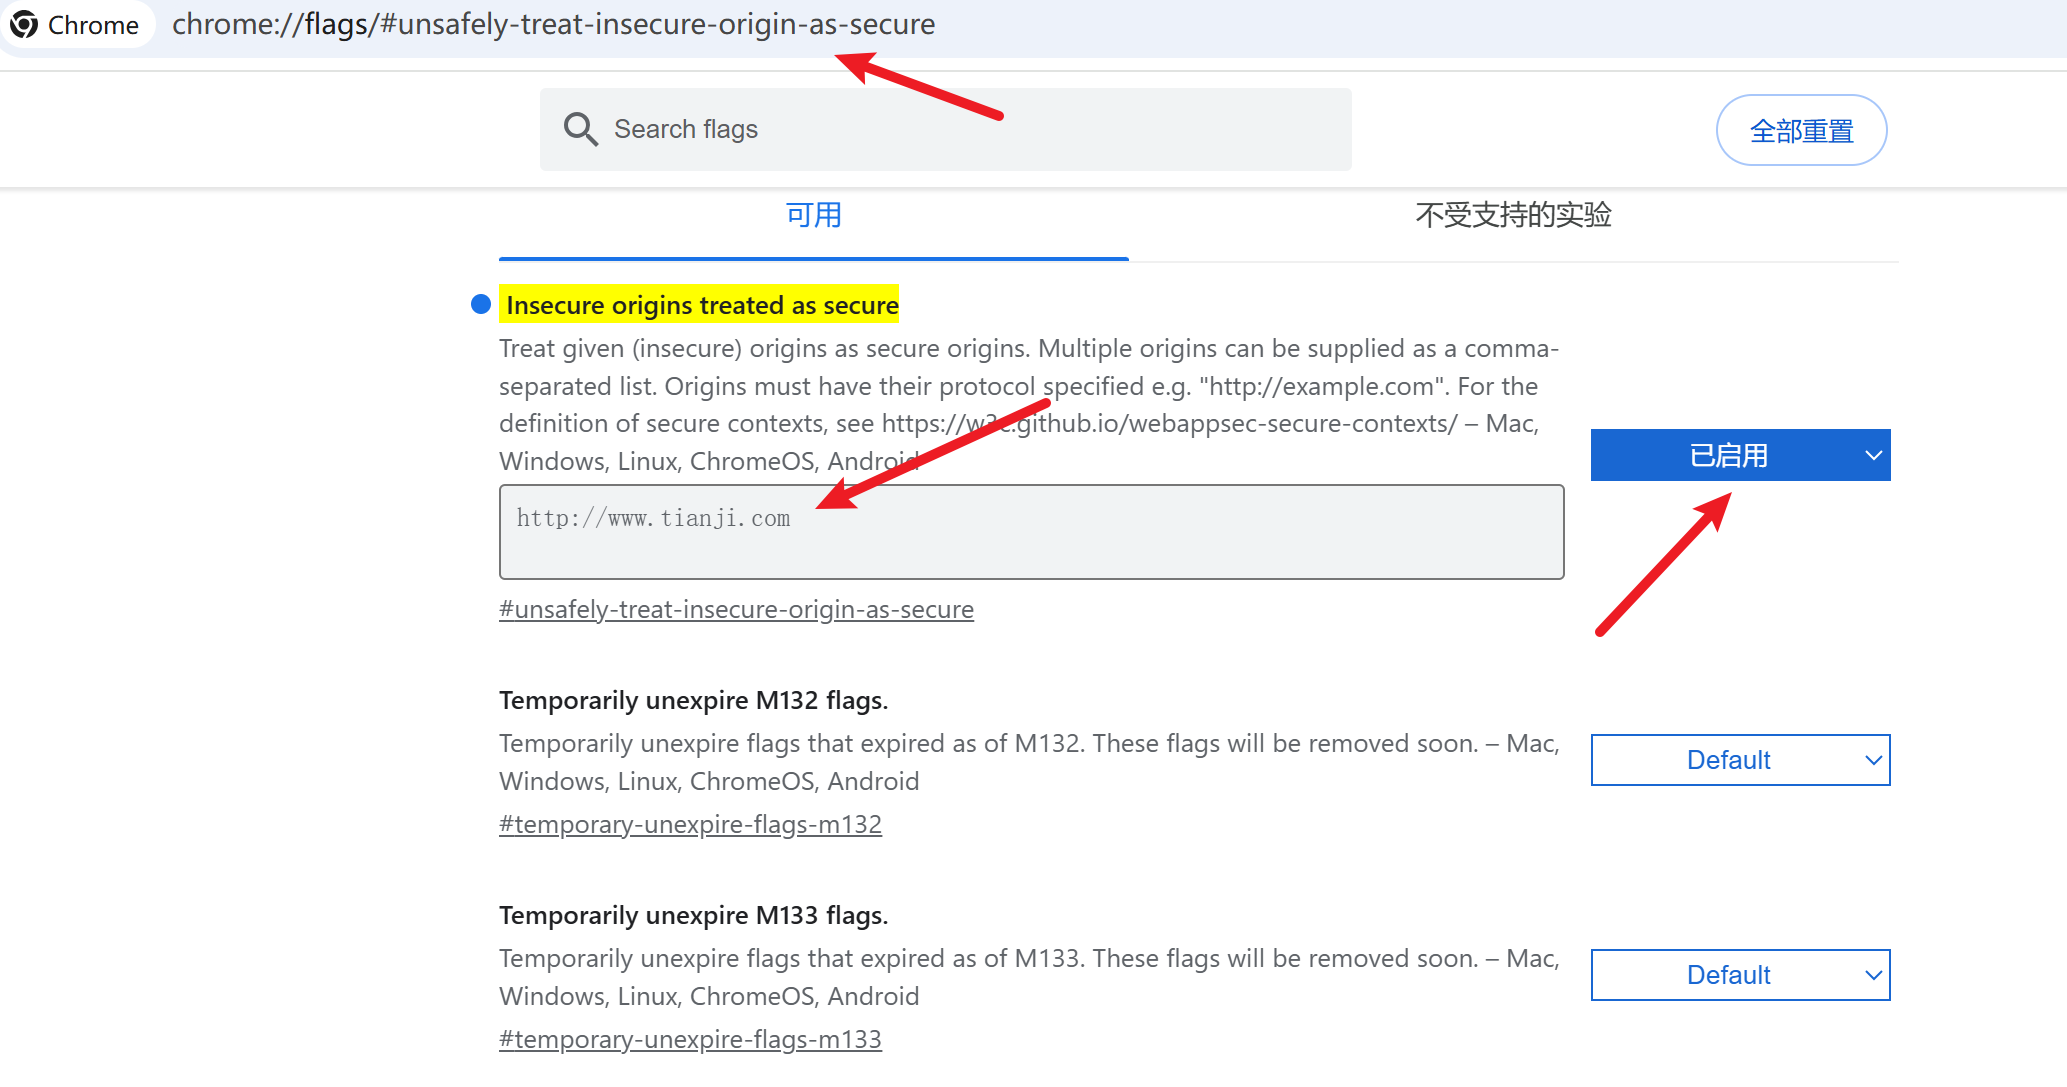The width and height of the screenshot is (2067, 1087).
Task: Open #temporary-unexpire-flags-m132 link
Action: [x=690, y=825]
